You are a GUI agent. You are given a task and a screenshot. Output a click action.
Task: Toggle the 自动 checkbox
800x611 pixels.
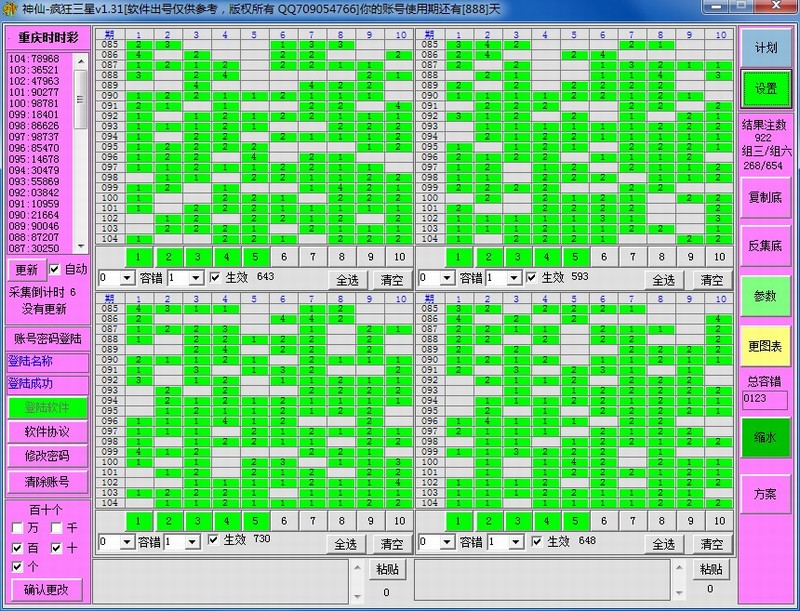coord(55,269)
